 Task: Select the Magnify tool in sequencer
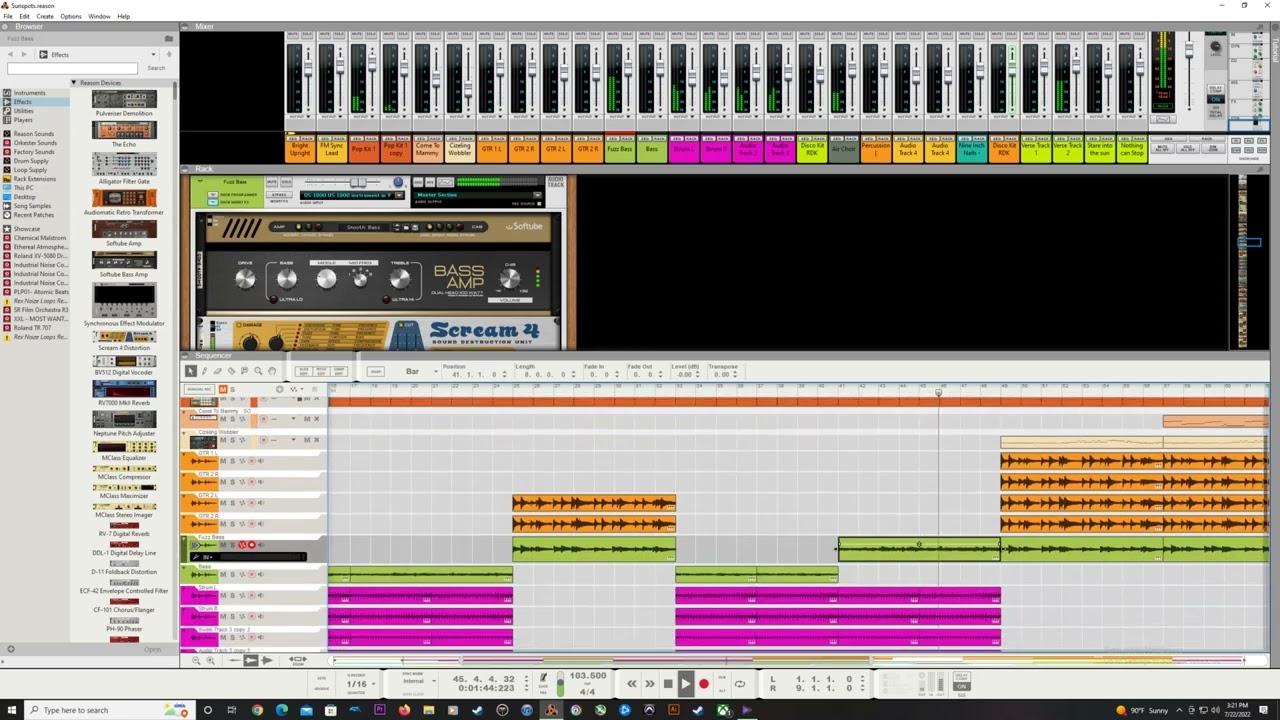point(258,371)
